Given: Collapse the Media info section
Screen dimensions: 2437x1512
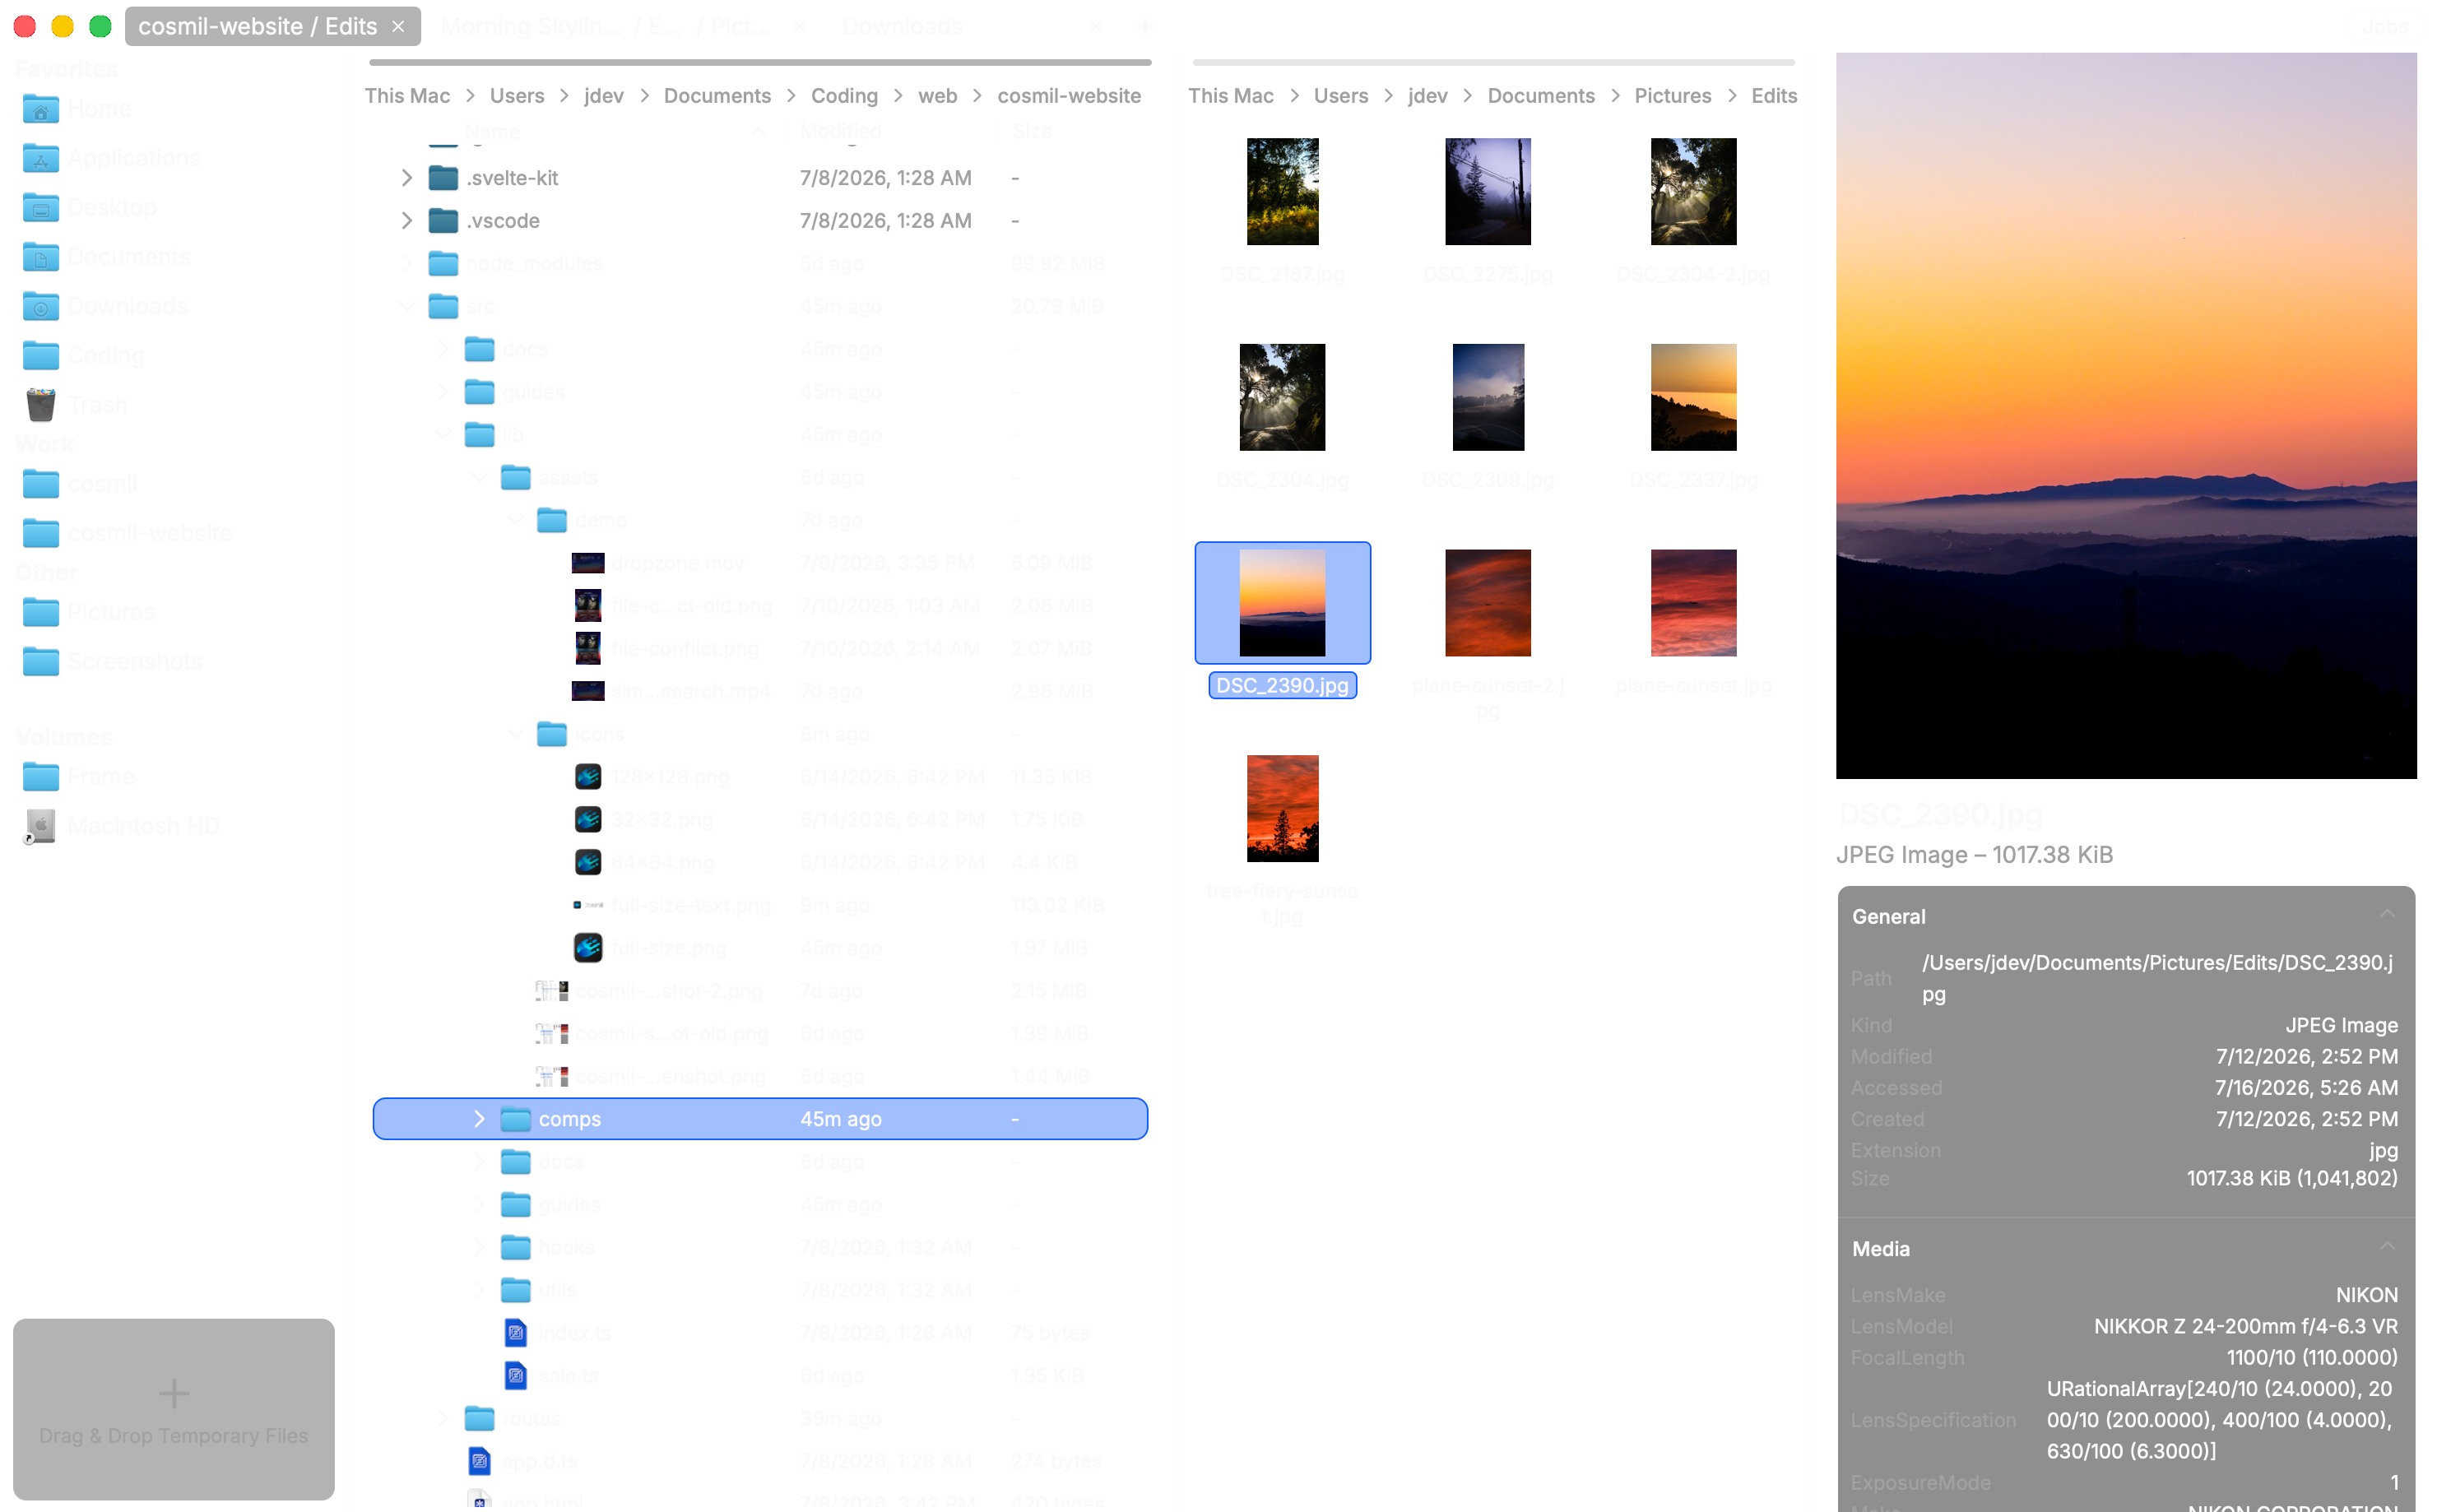Looking at the screenshot, I should (2386, 1246).
